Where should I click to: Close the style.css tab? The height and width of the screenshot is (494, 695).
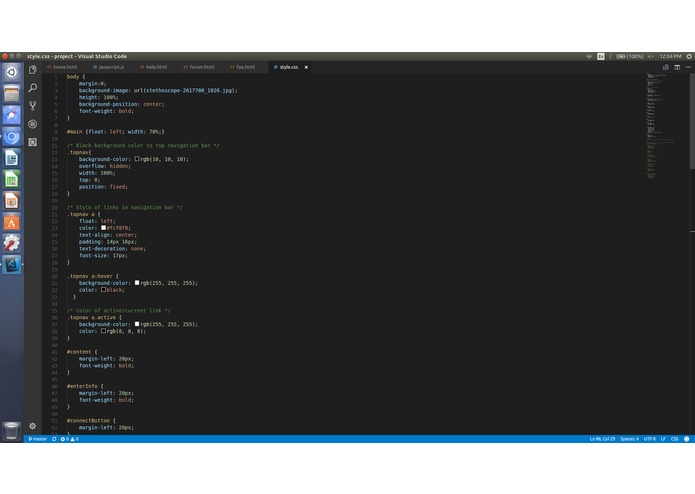tap(306, 67)
